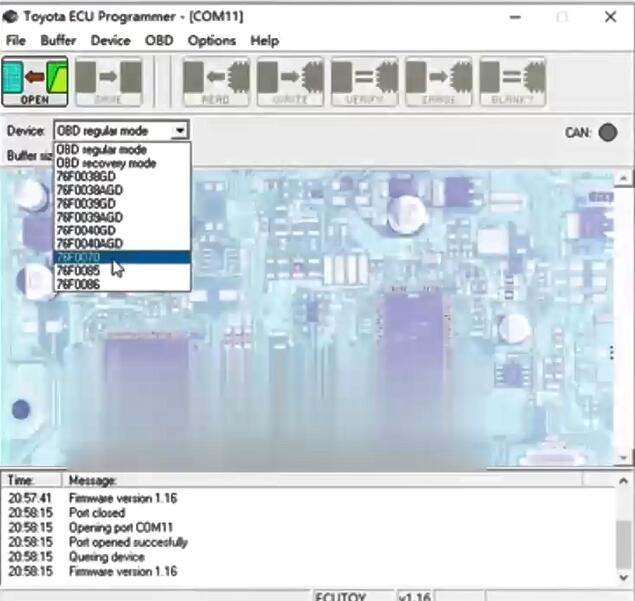Choose 76F0038AGD from device list
635x601 pixels.
click(122, 190)
